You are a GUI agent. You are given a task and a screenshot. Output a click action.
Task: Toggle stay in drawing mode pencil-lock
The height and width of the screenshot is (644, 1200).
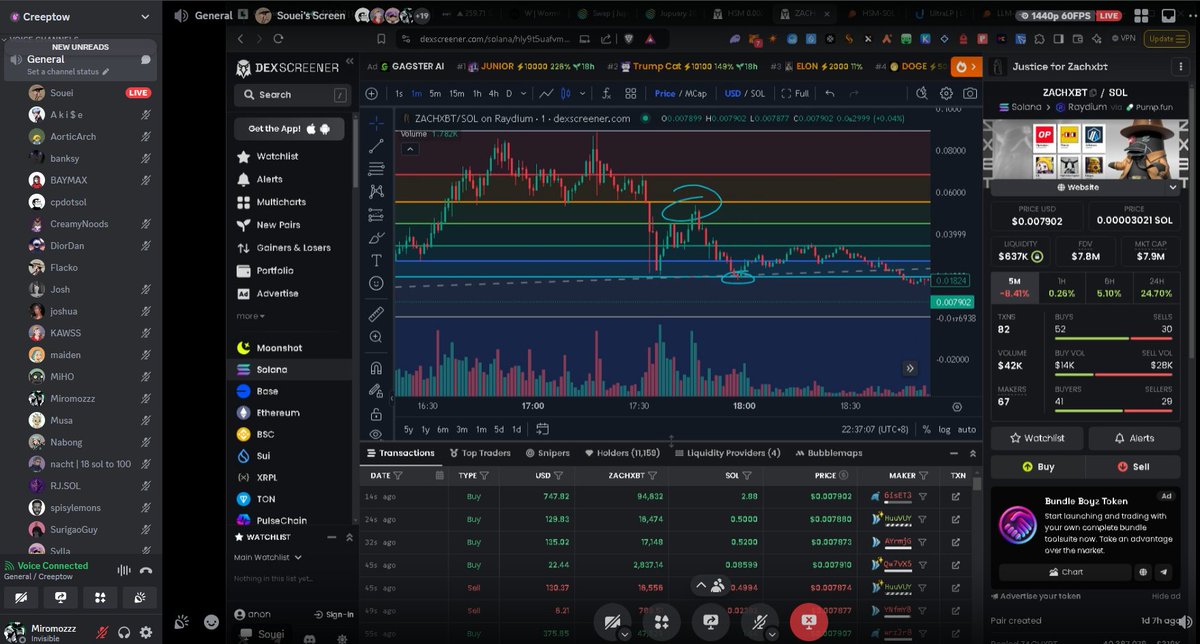coord(376,391)
